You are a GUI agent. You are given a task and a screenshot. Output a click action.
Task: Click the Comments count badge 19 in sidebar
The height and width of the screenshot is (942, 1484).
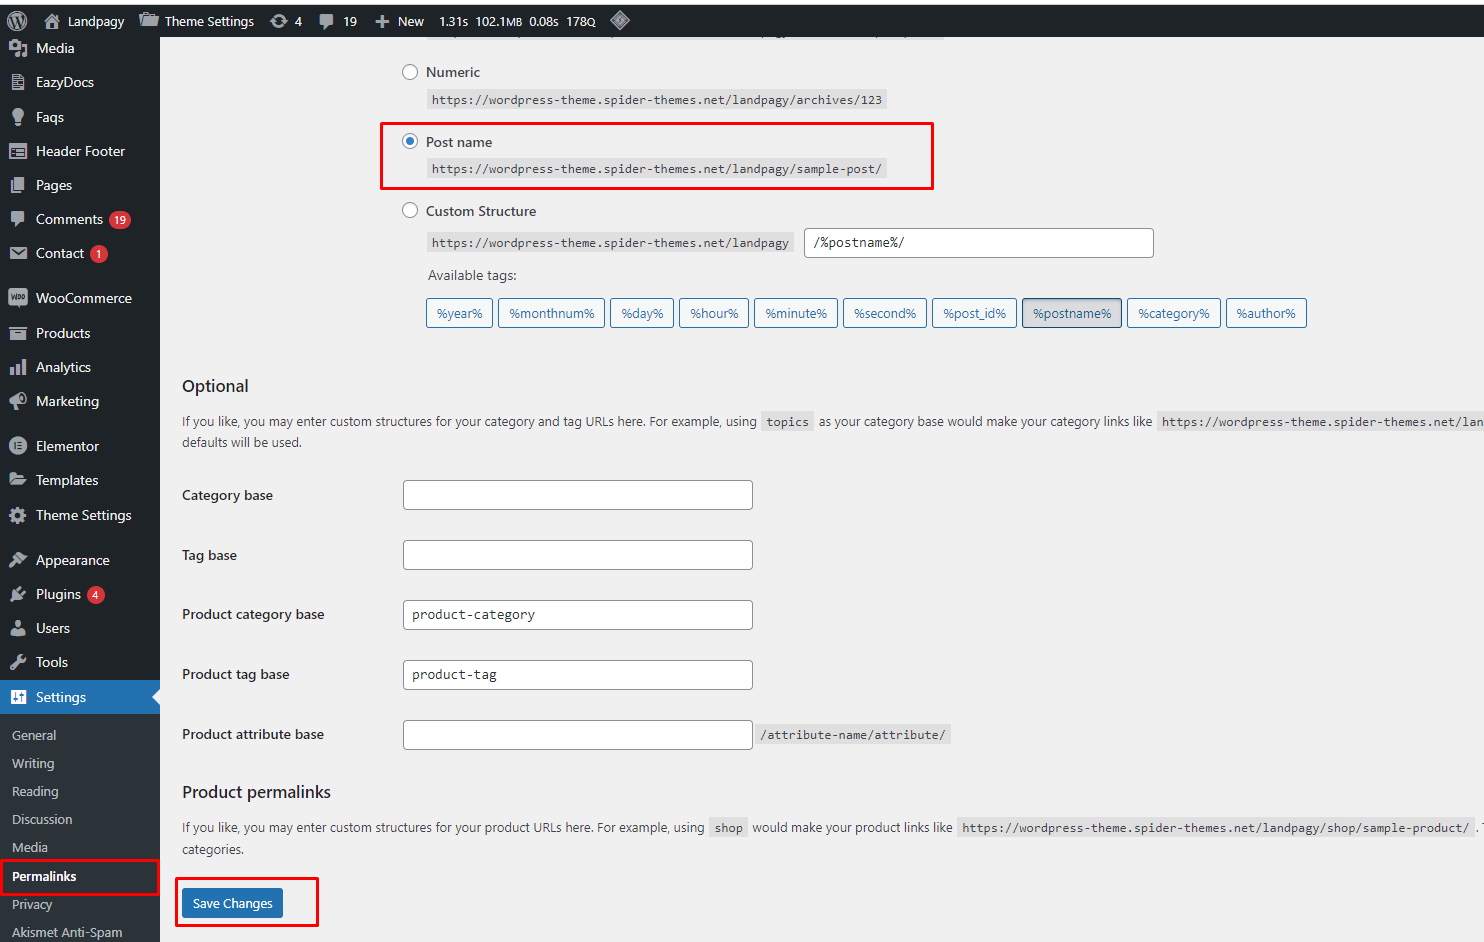pyautogui.click(x=120, y=220)
